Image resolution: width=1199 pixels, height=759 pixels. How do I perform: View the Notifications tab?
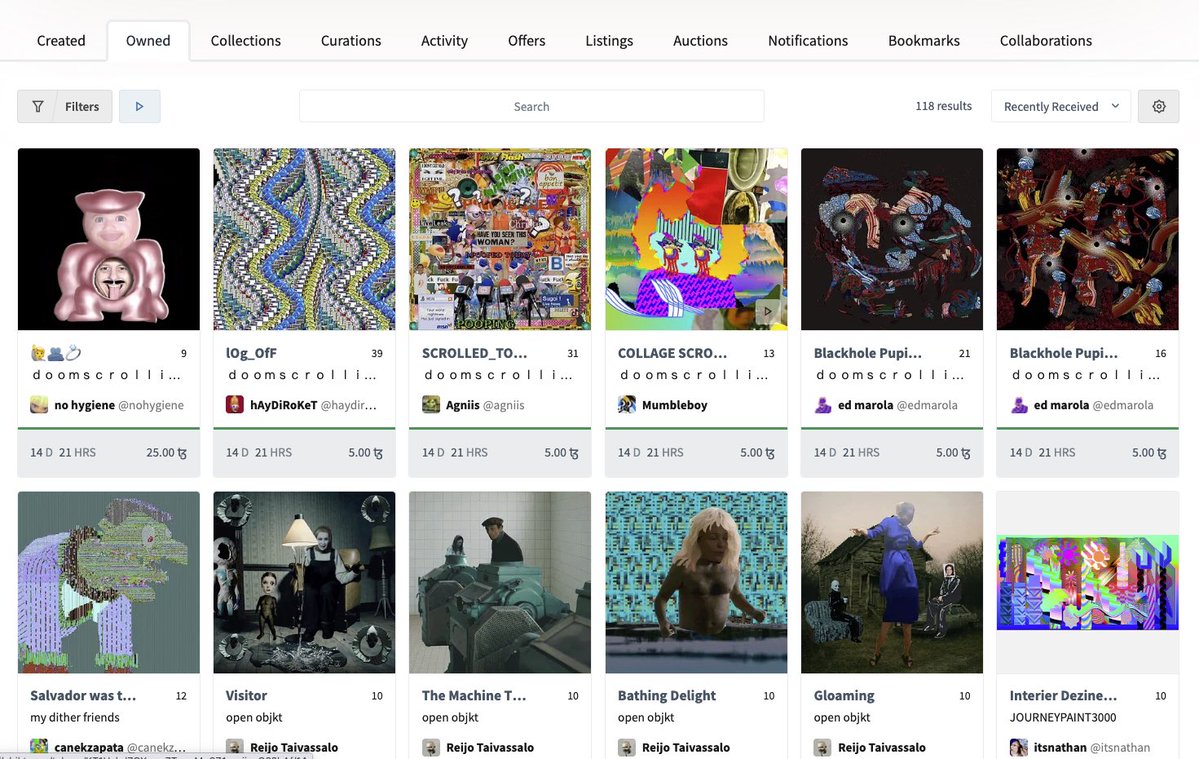808,41
